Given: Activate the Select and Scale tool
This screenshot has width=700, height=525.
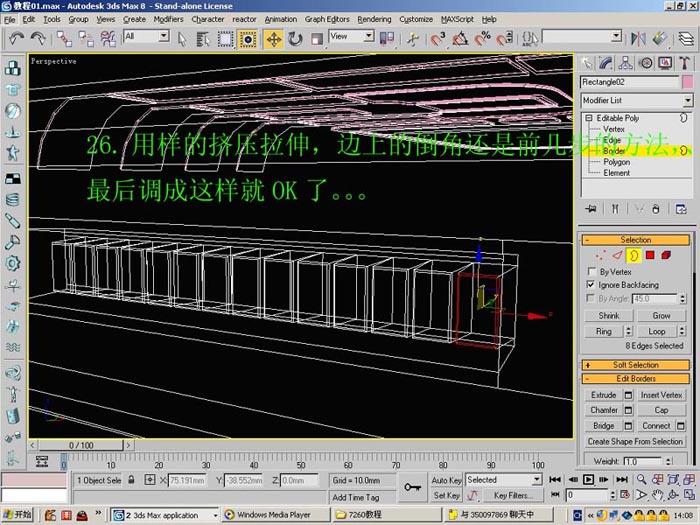Looking at the screenshot, I should pos(317,39).
